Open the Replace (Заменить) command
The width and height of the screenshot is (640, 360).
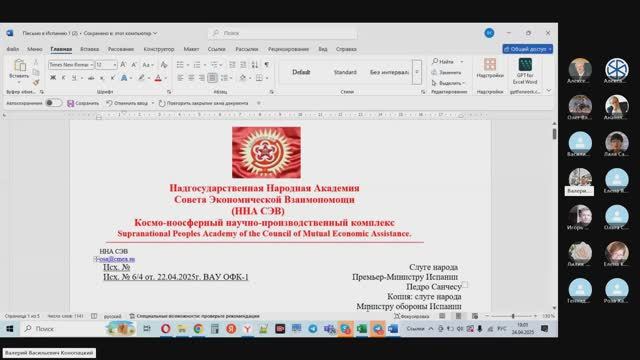[446, 72]
